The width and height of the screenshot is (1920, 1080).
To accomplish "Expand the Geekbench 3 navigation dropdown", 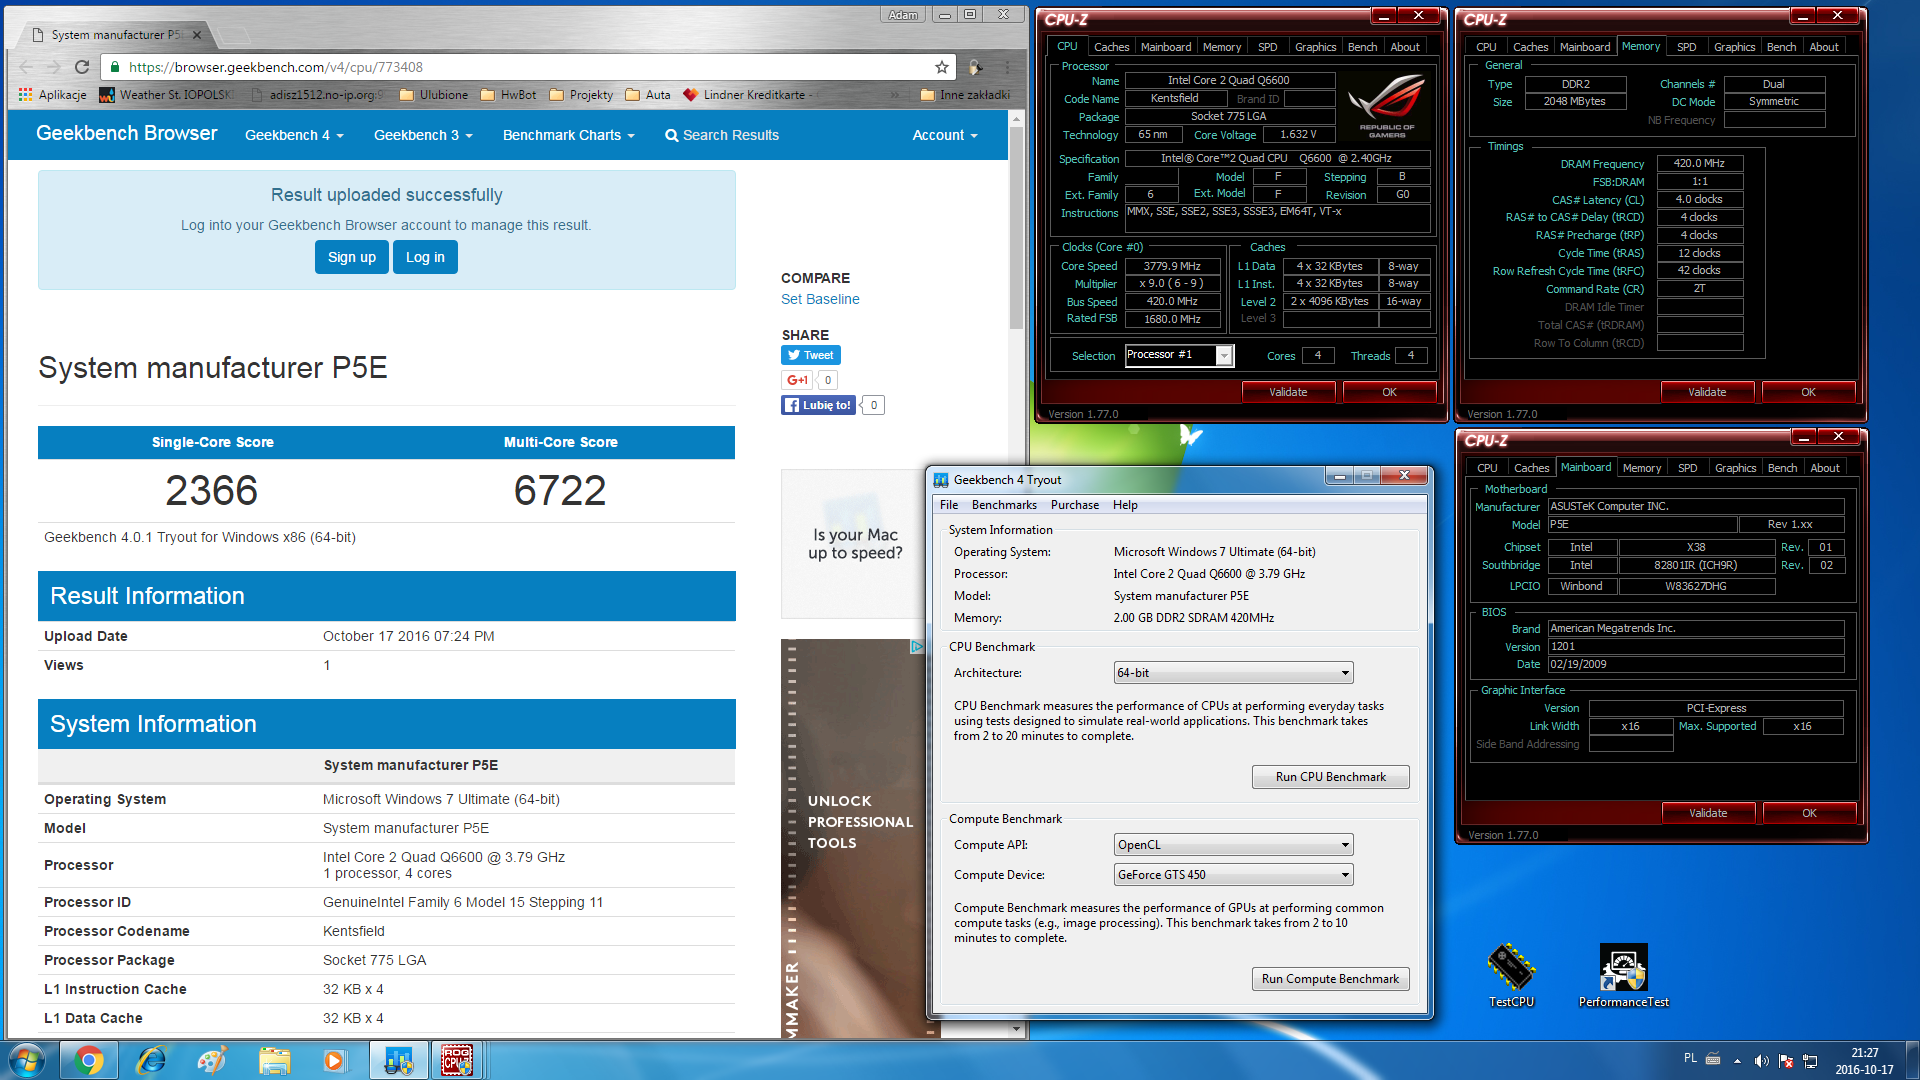I will pos(423,135).
